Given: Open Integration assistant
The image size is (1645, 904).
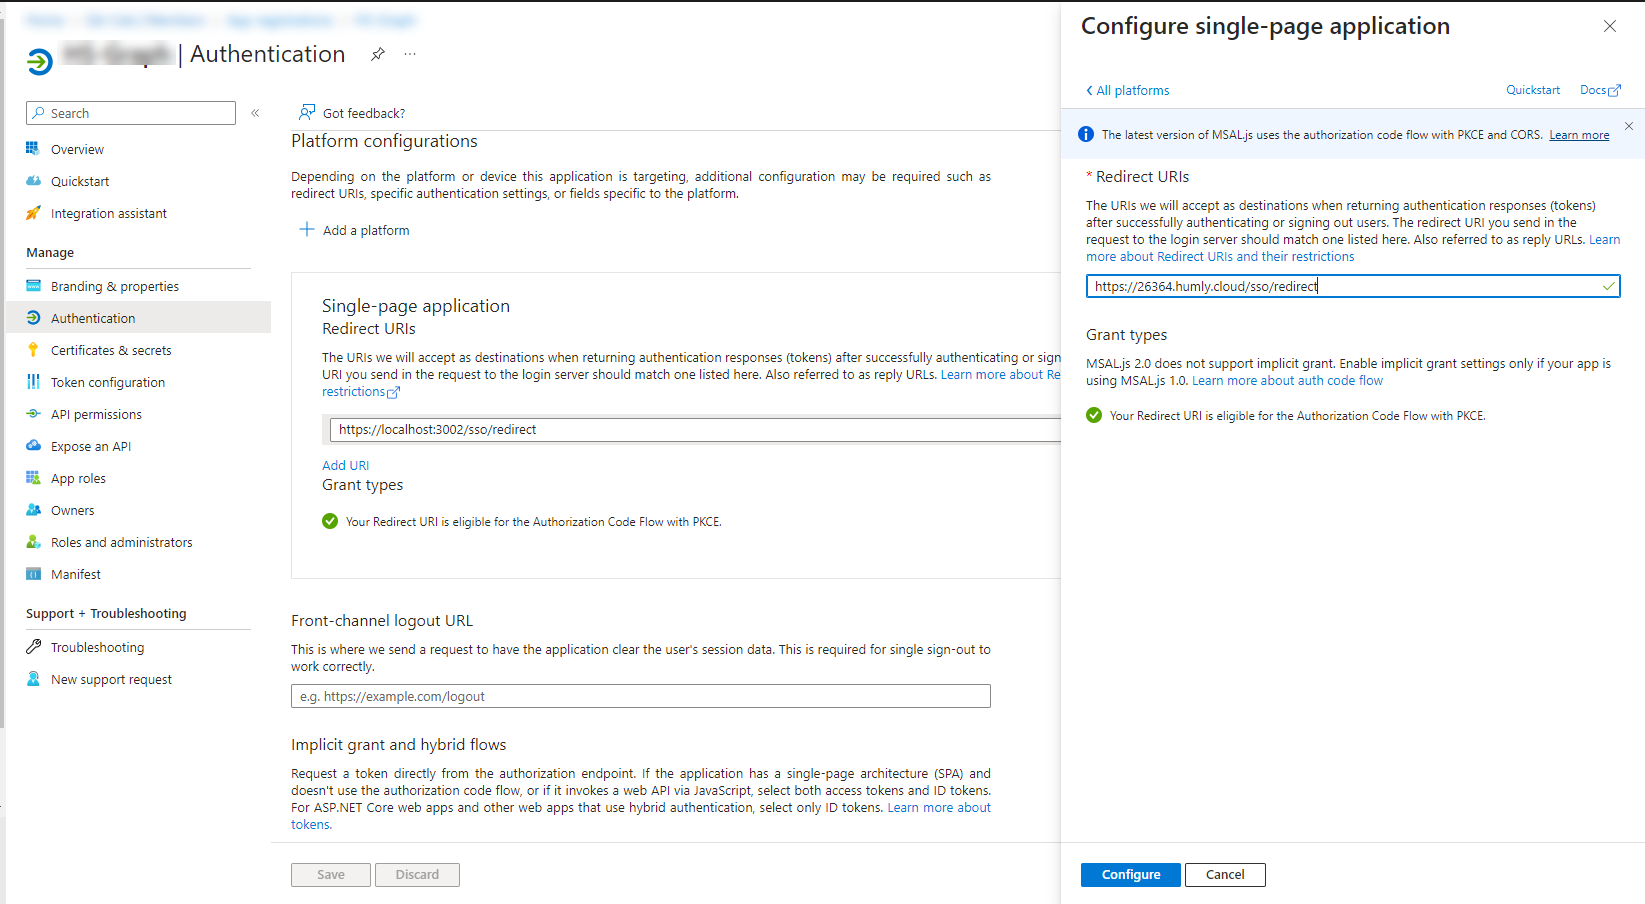Looking at the screenshot, I should coord(107,213).
